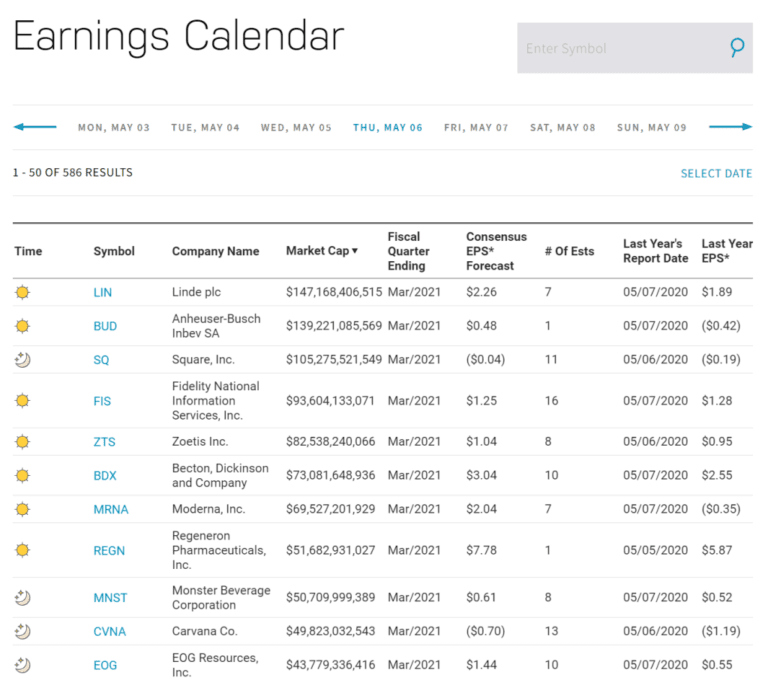
Task: Click the sun icon in Linde row
Action: click(23, 292)
